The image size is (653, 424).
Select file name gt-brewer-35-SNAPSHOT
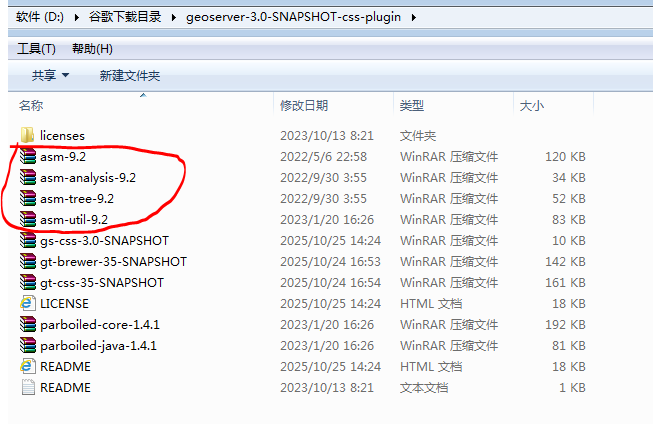[x=113, y=262]
